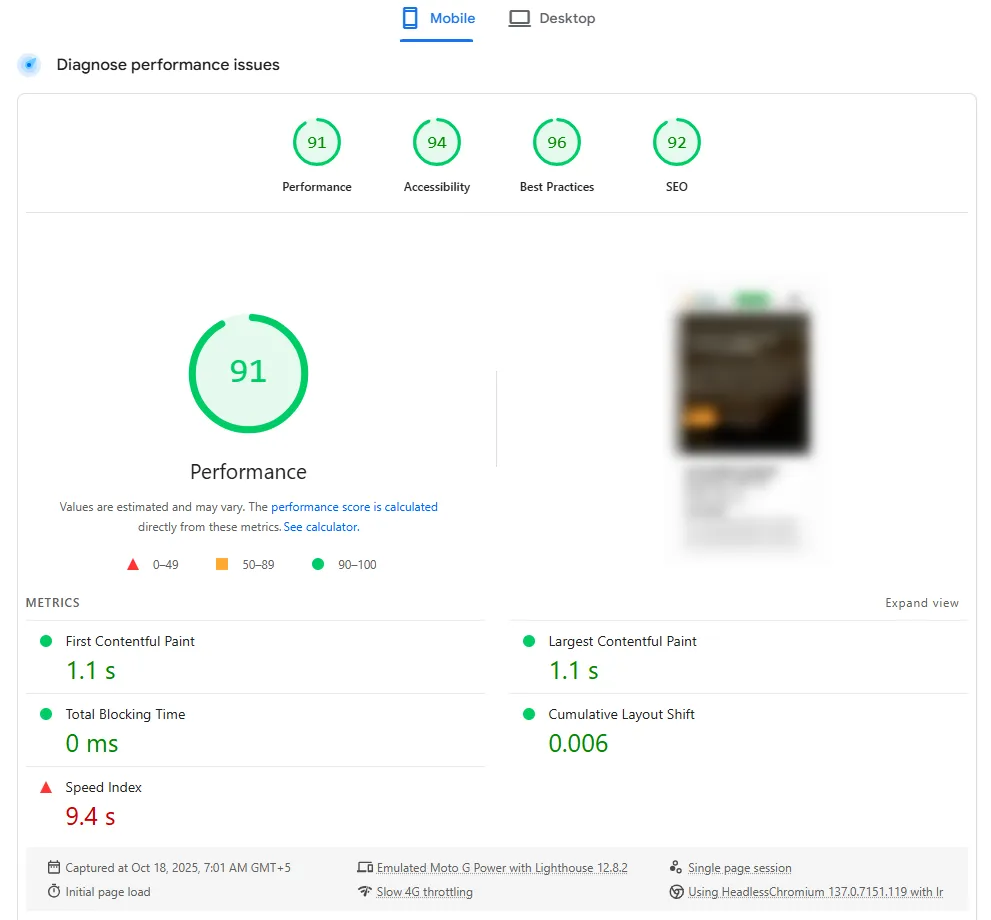Select the 91 Performance score gauge

coord(248,373)
